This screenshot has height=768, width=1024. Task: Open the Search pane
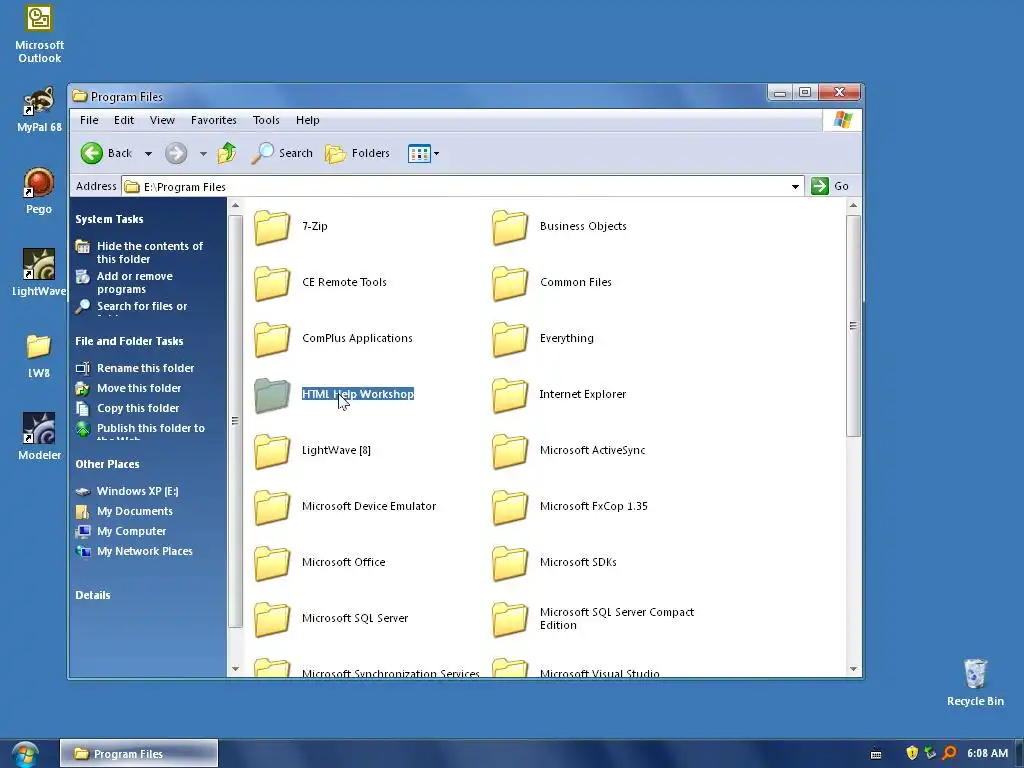(282, 153)
